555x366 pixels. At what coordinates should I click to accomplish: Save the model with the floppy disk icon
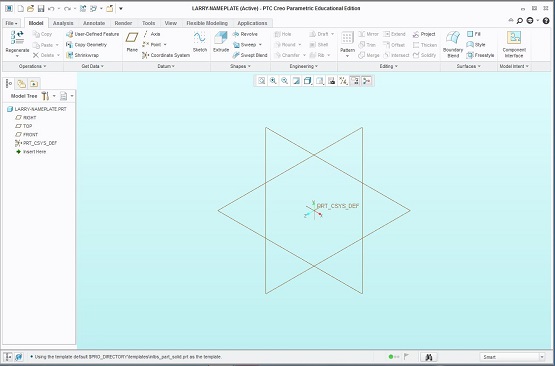click(x=41, y=8)
